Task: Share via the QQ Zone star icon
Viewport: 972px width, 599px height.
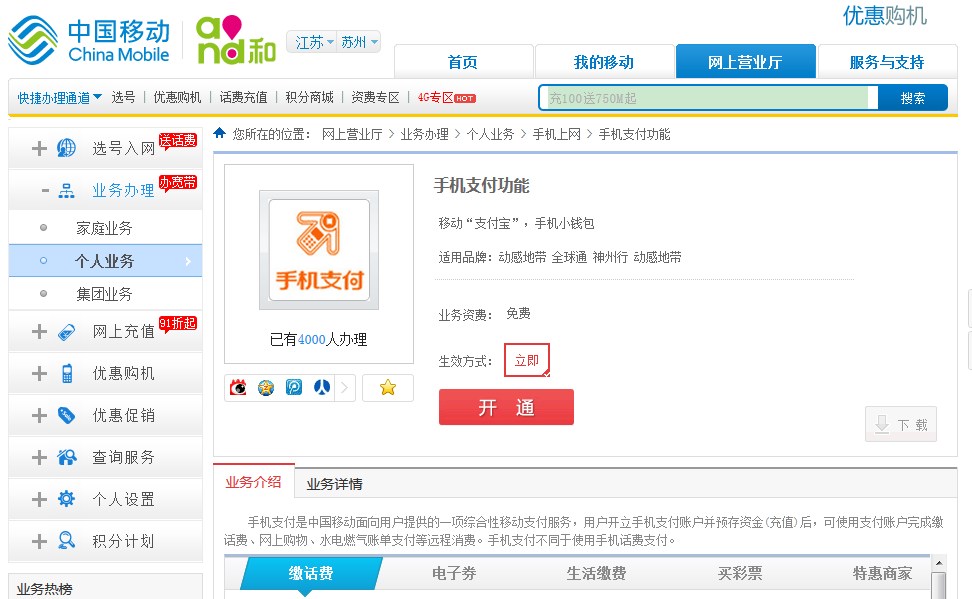Action: coord(266,388)
